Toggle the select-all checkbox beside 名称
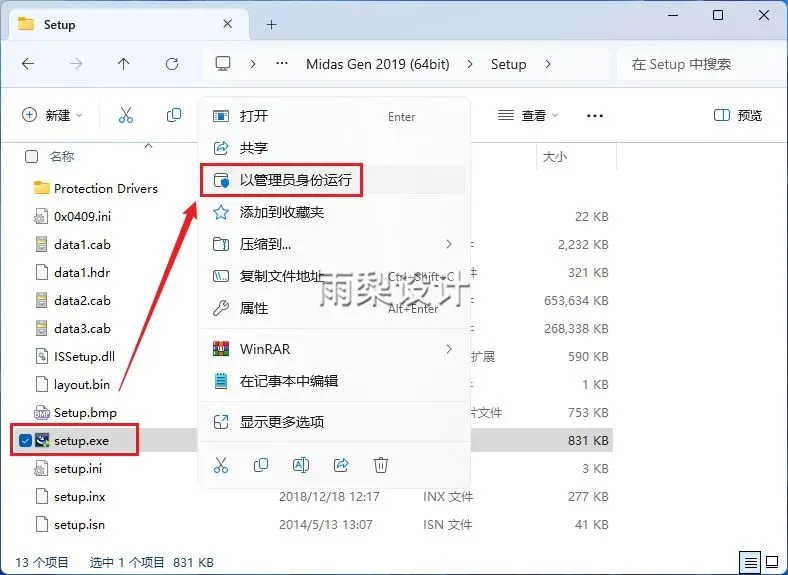 point(31,156)
